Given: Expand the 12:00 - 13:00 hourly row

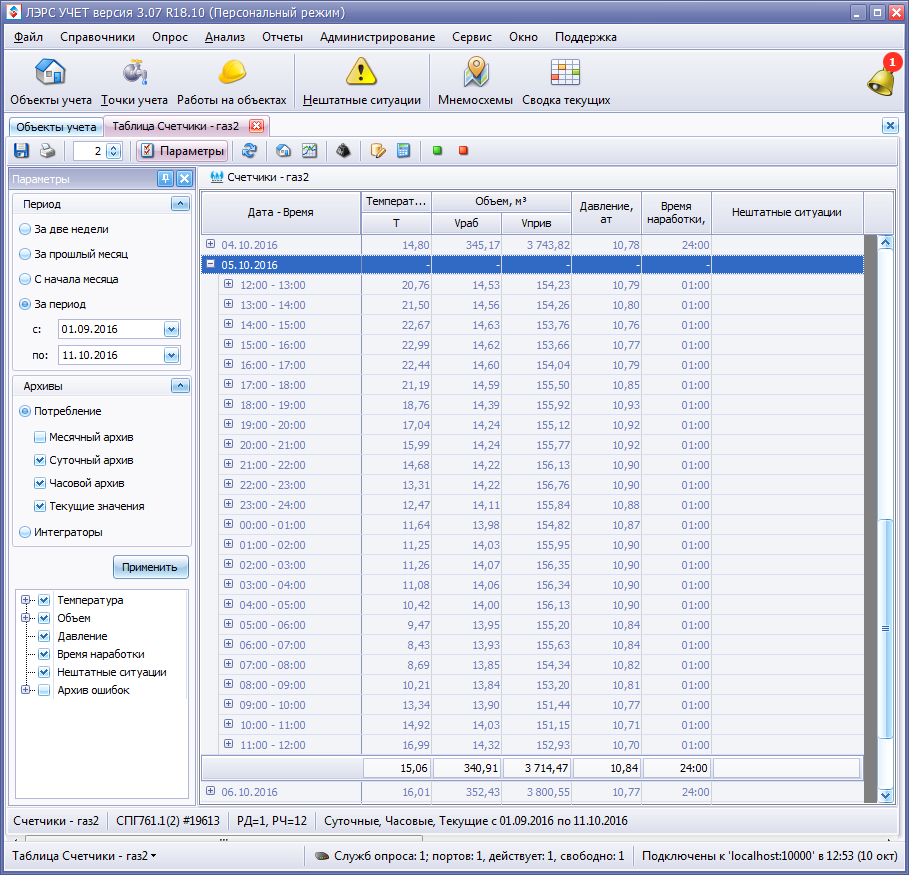Looking at the screenshot, I should [x=228, y=284].
